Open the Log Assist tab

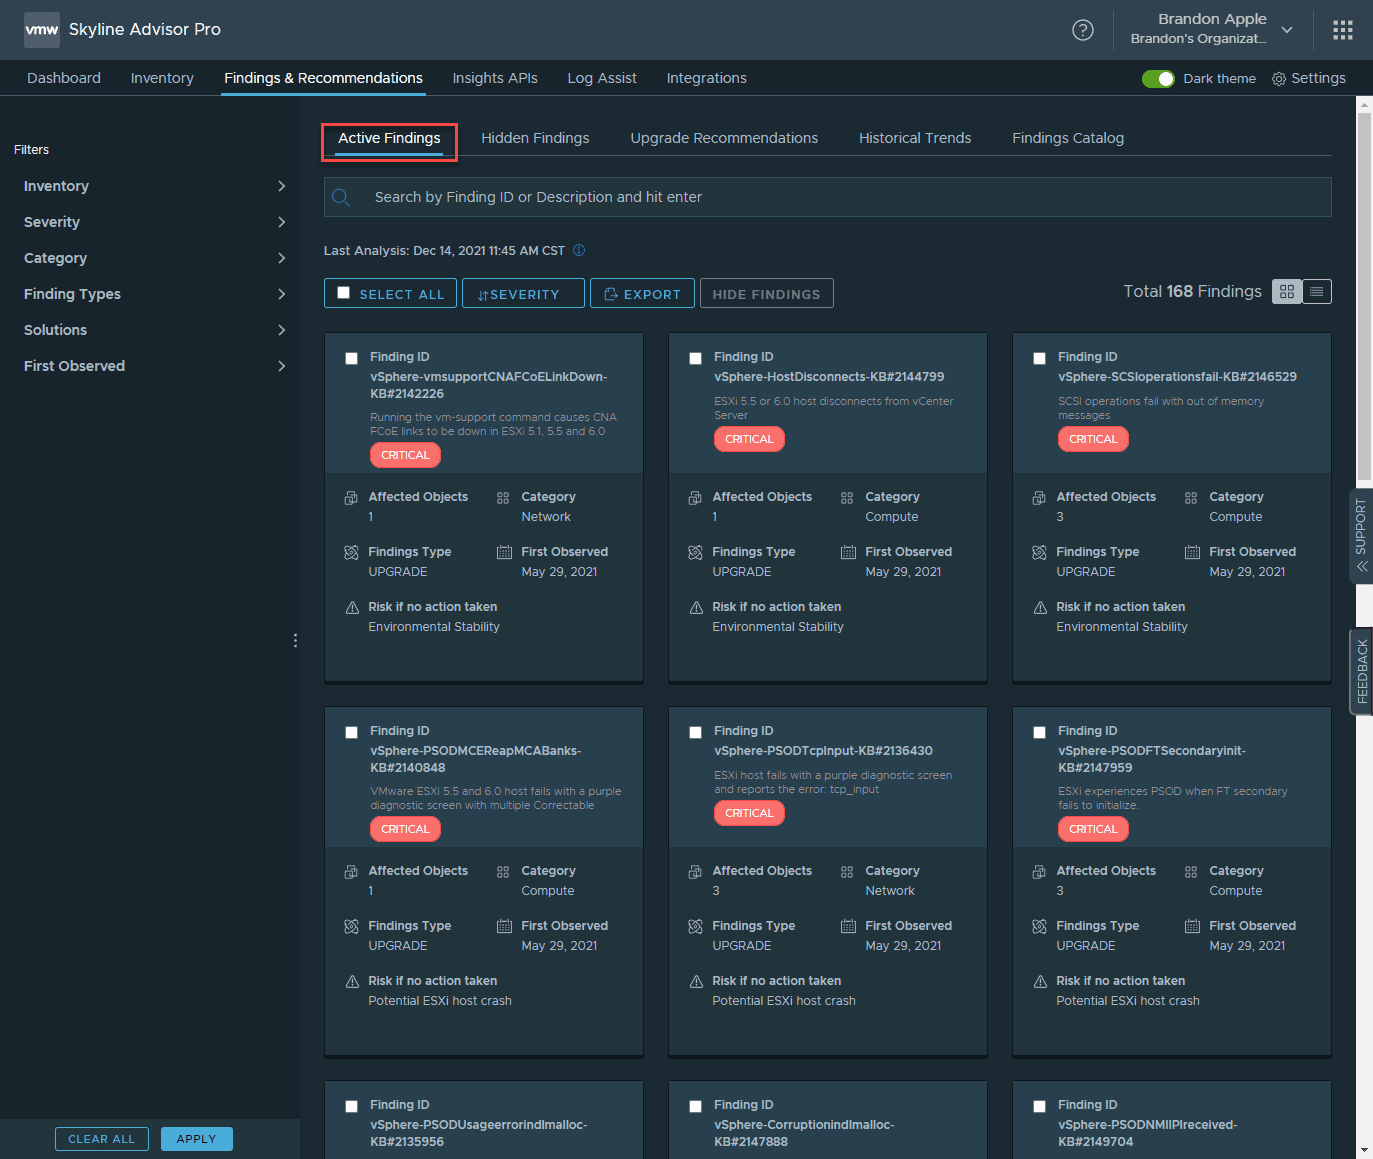(x=602, y=78)
